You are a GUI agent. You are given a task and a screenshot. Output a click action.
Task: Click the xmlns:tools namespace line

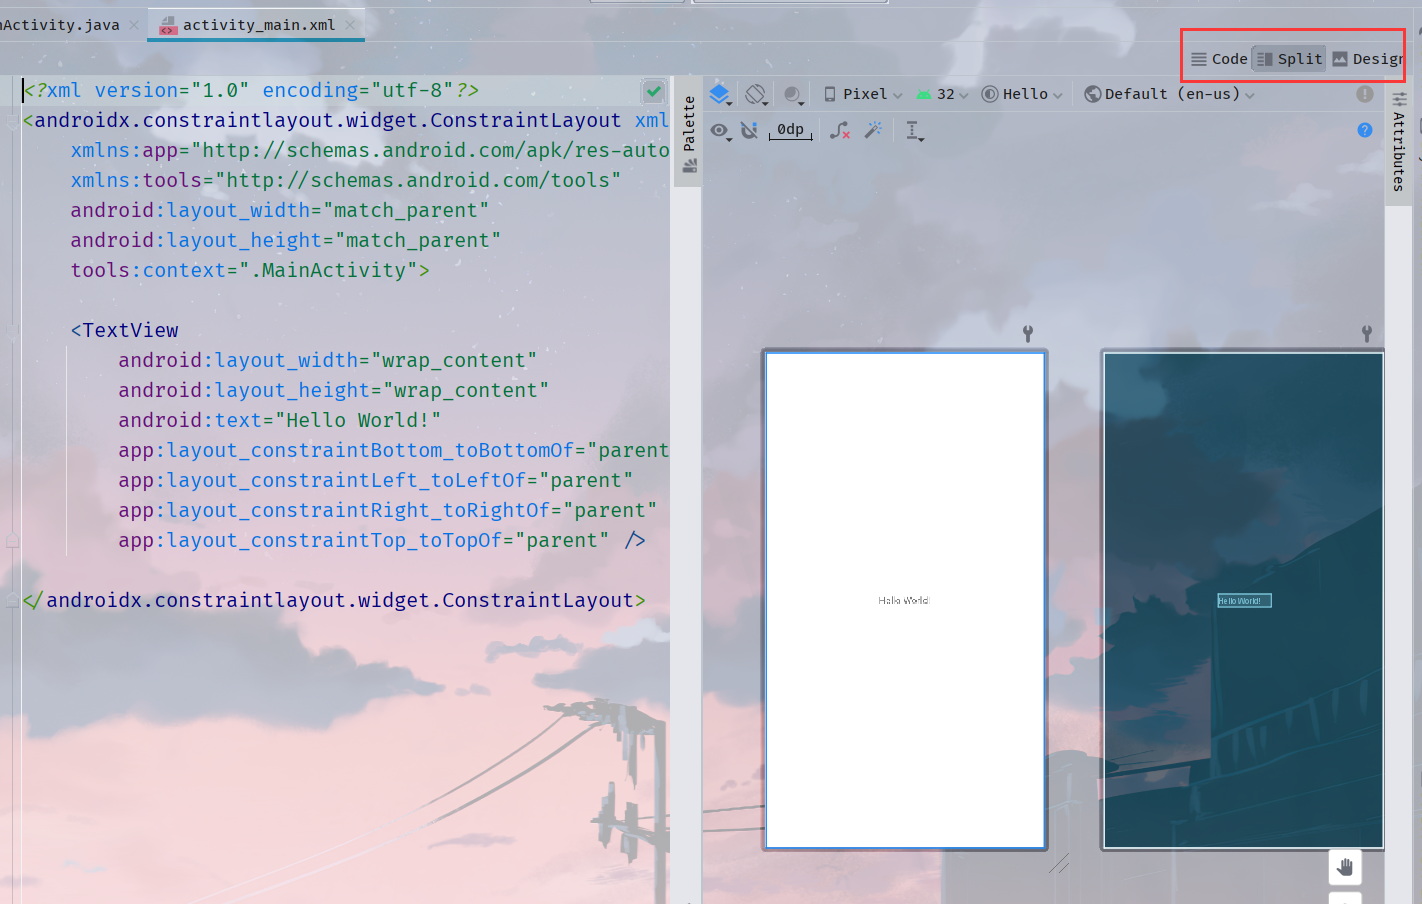[x=345, y=180]
